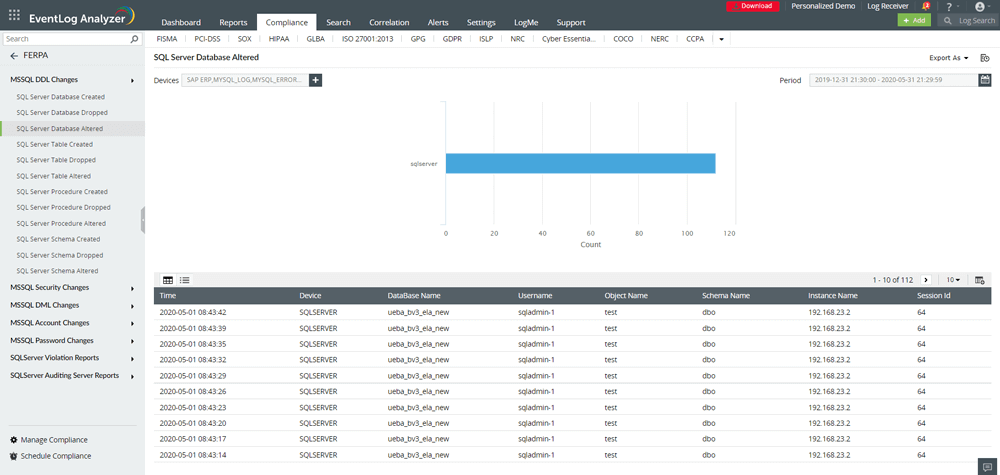This screenshot has height=475, width=1000.
Task: Go to next page of results
Action: click(x=926, y=280)
